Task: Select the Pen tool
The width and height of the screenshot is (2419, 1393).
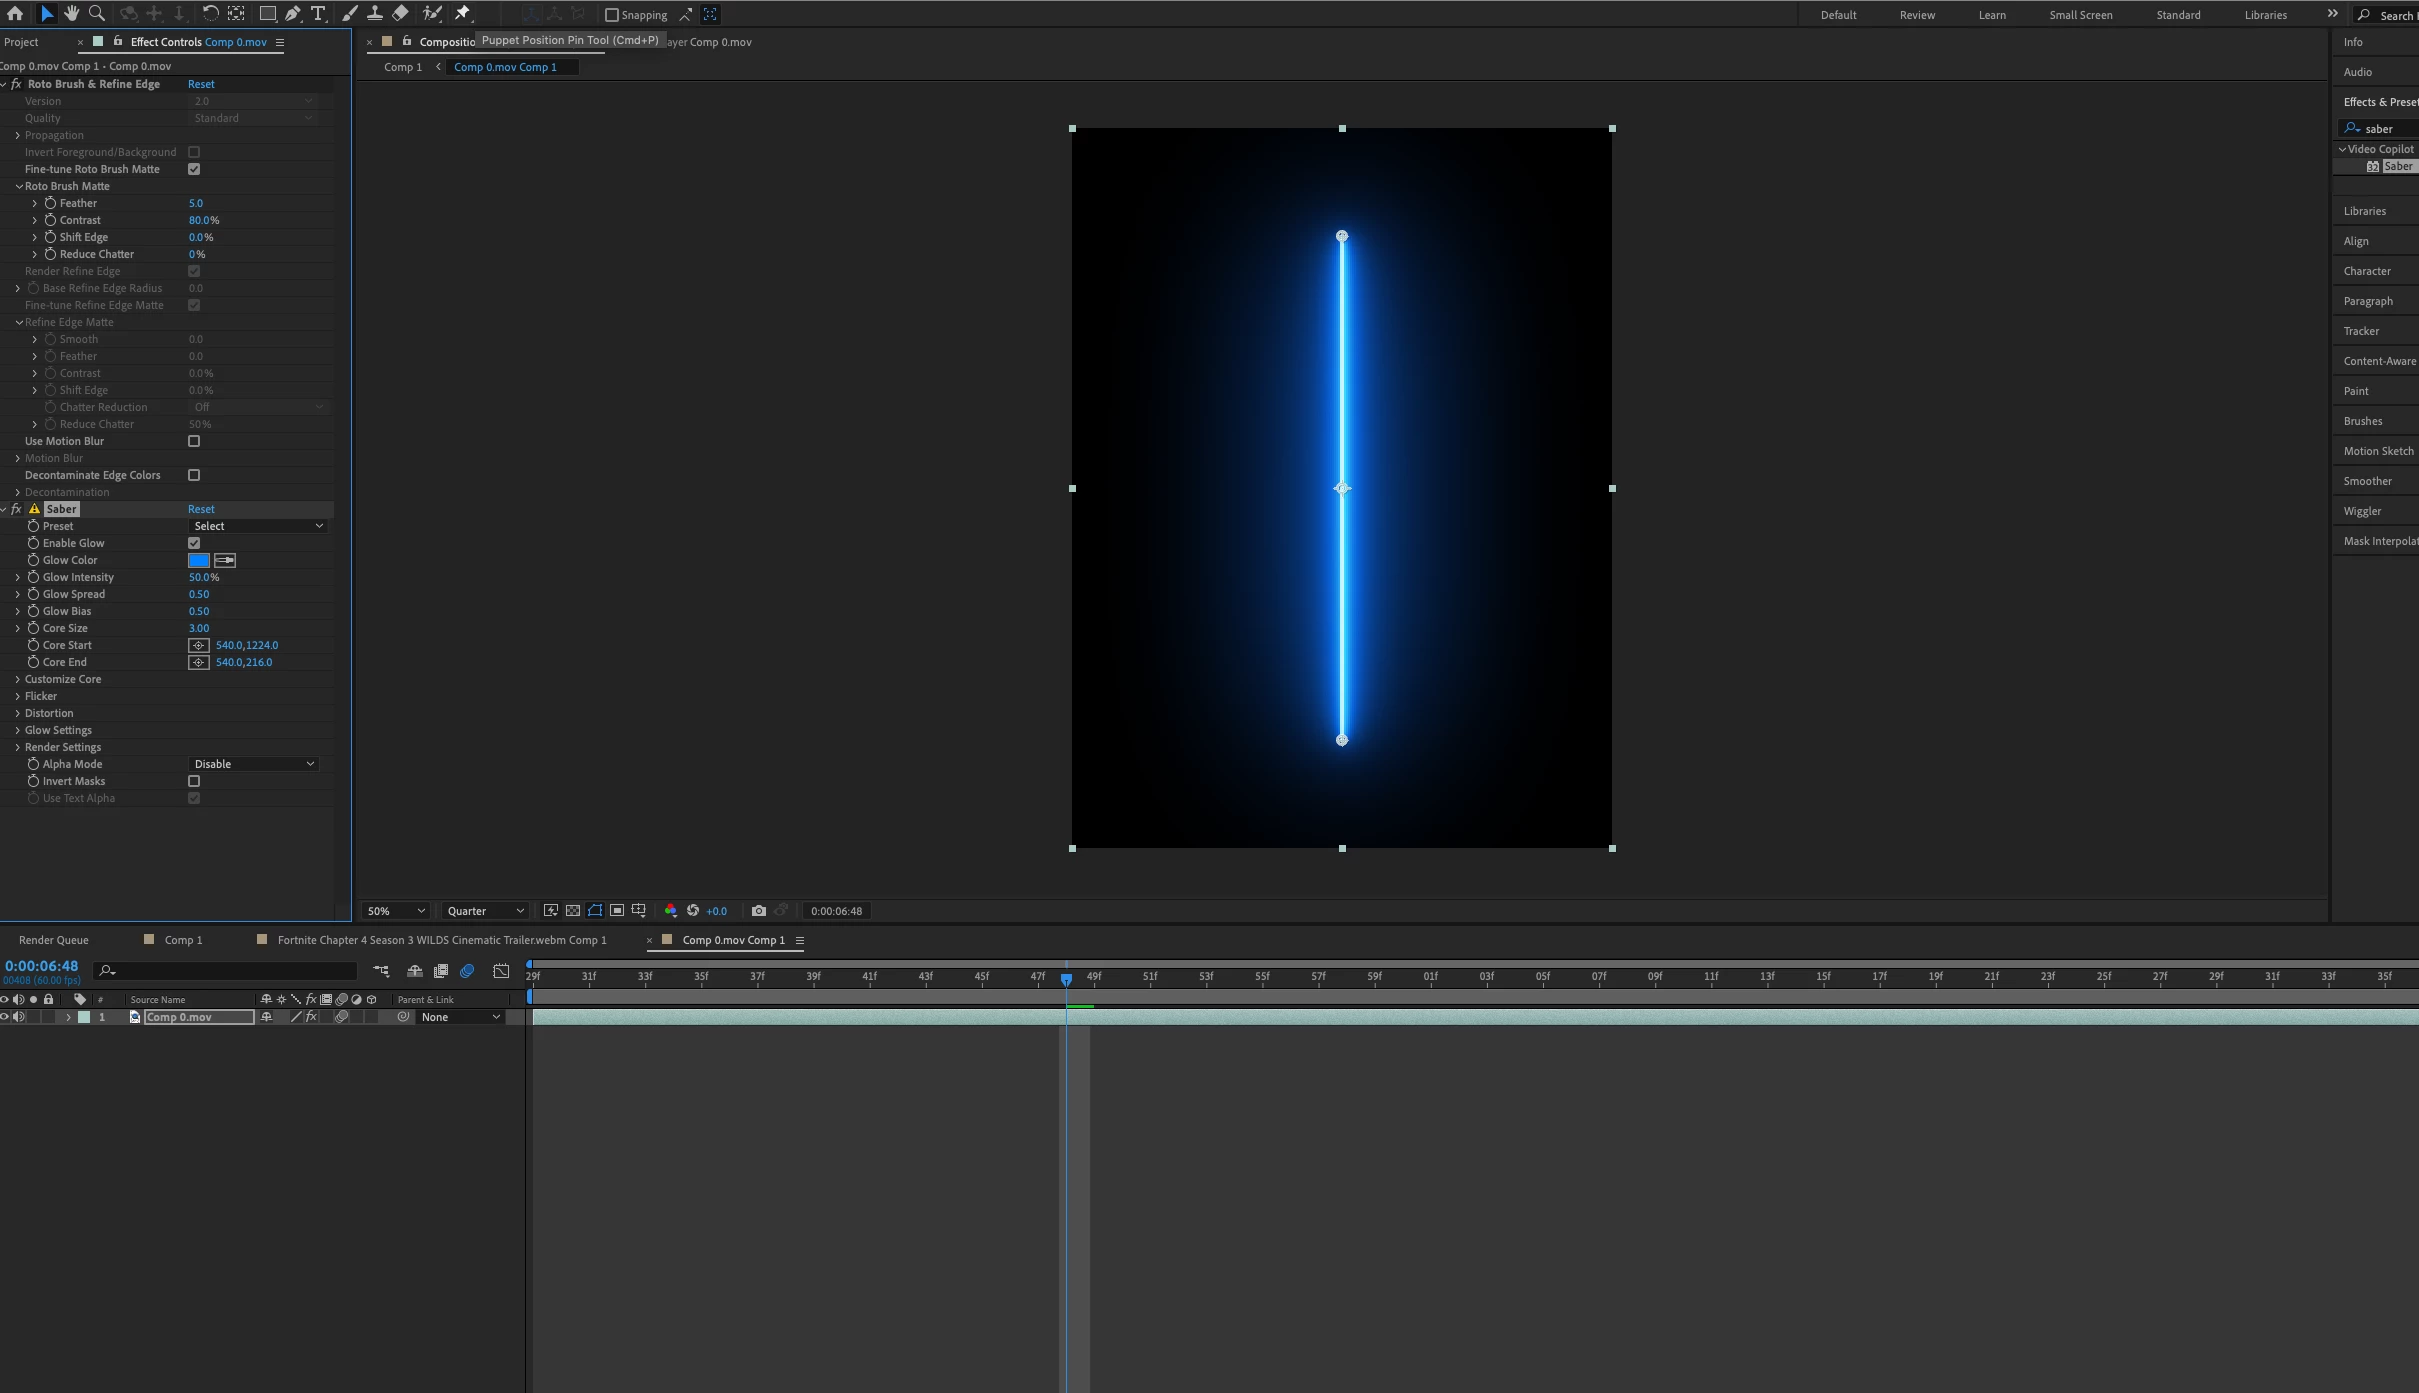Action: 292,13
